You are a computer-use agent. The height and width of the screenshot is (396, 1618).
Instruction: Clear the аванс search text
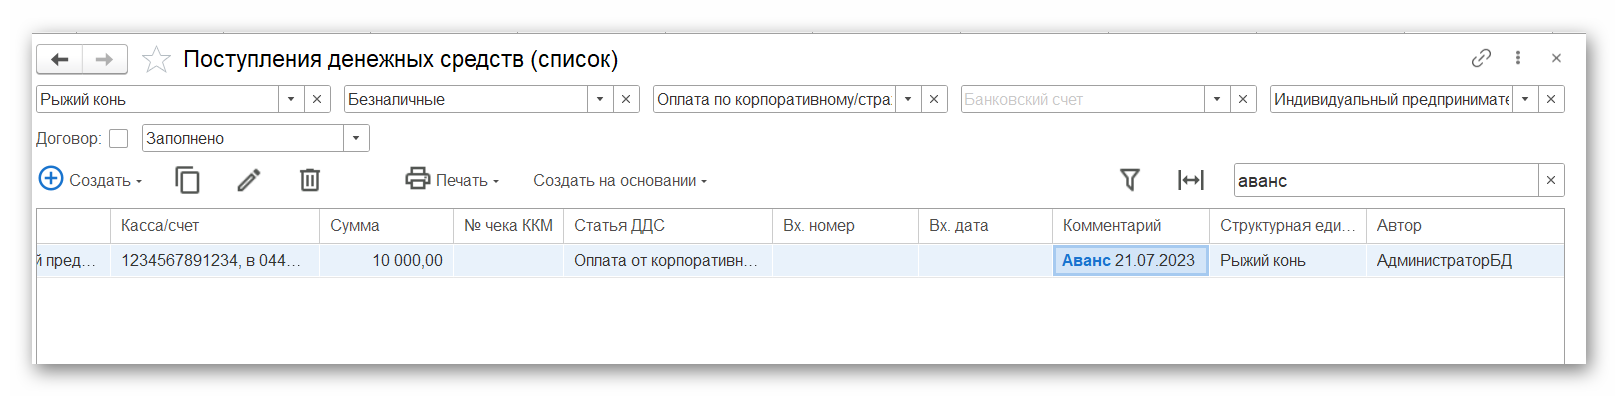click(x=1551, y=180)
